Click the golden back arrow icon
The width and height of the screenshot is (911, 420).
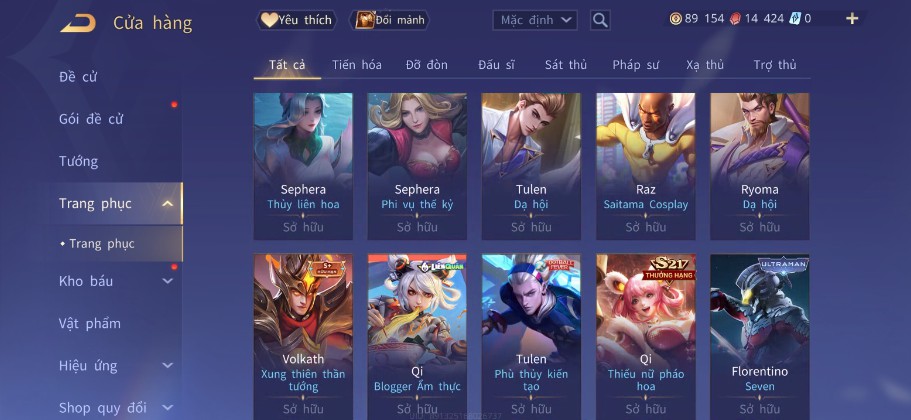pos(78,23)
